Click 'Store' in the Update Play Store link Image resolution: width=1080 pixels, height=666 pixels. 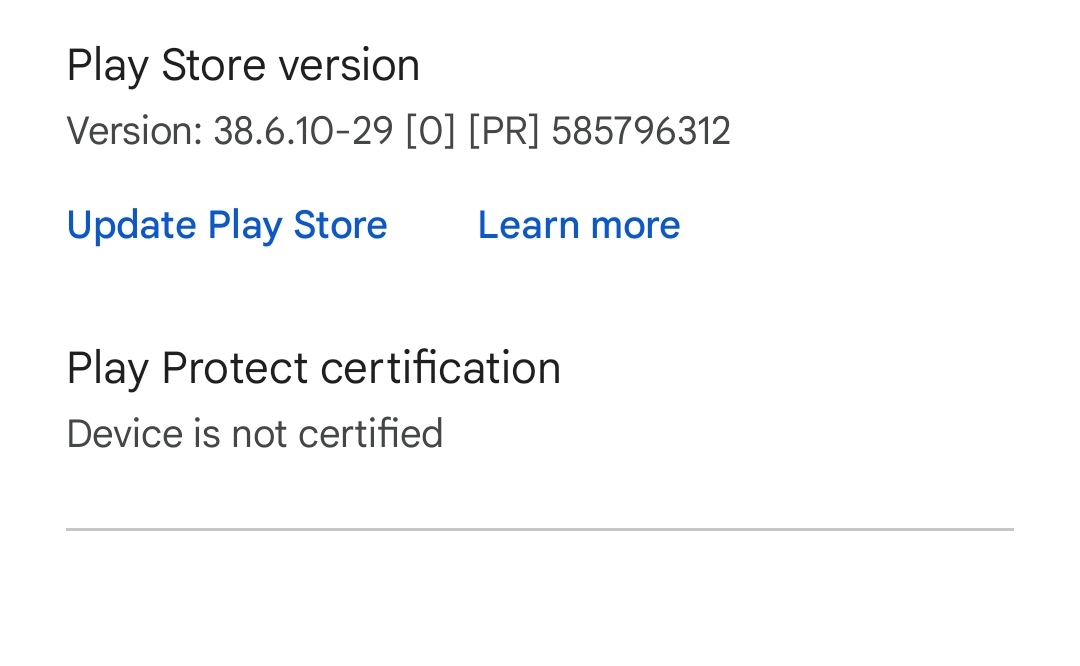tap(340, 225)
